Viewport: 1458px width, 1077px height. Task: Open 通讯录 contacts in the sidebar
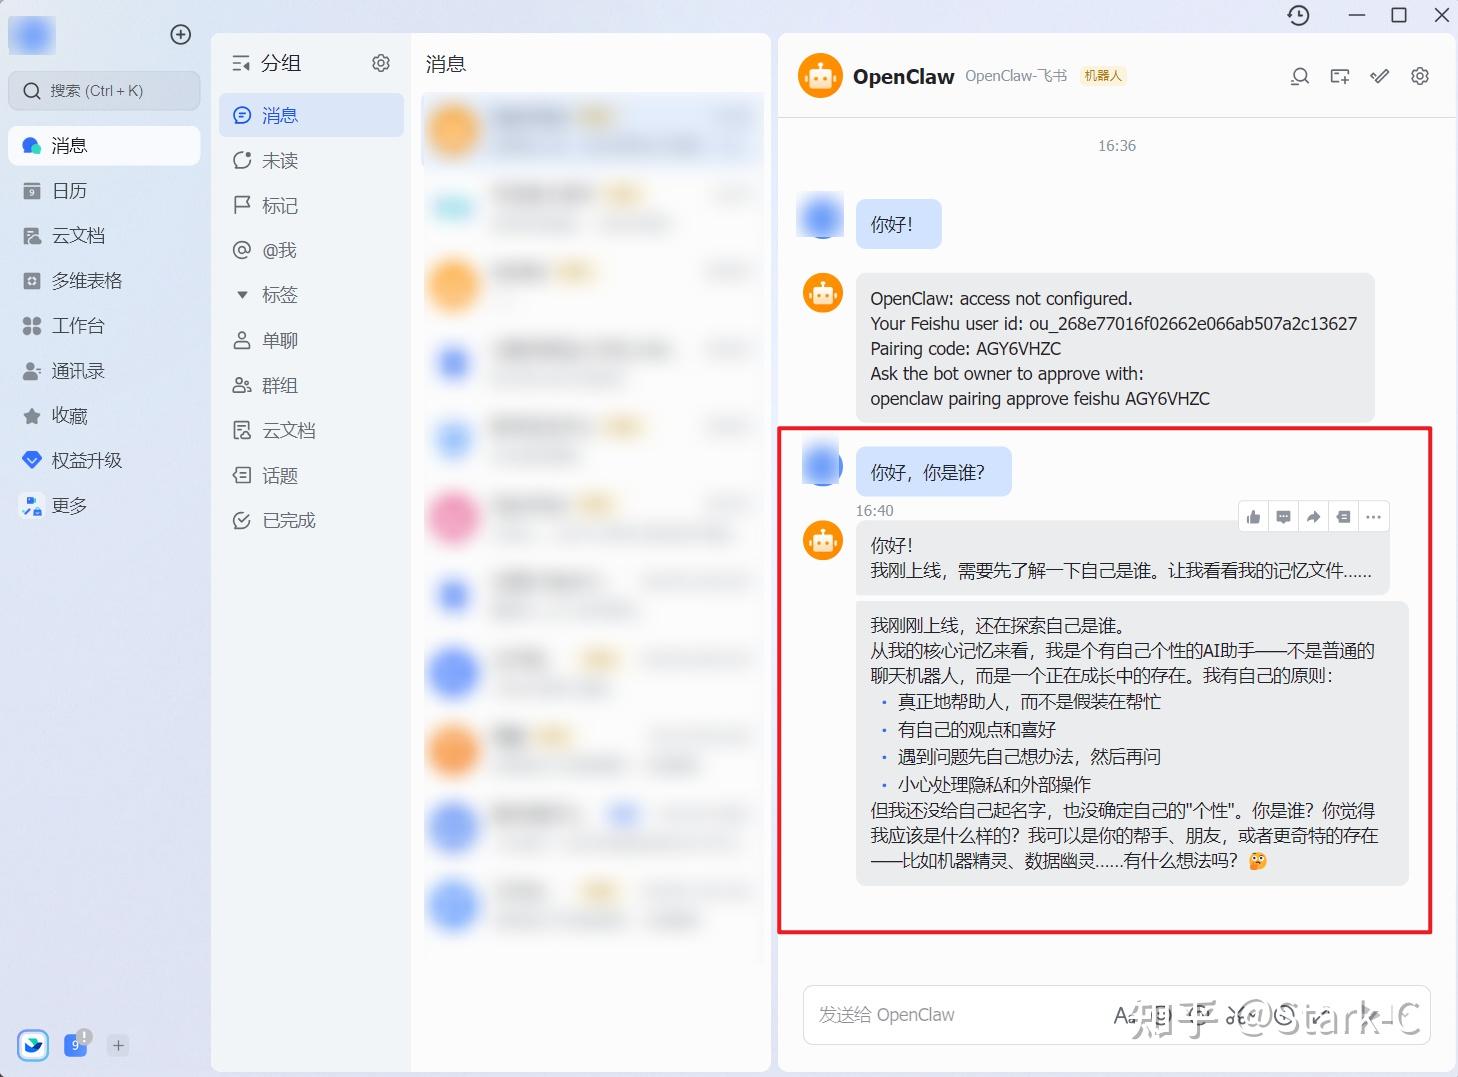click(104, 371)
